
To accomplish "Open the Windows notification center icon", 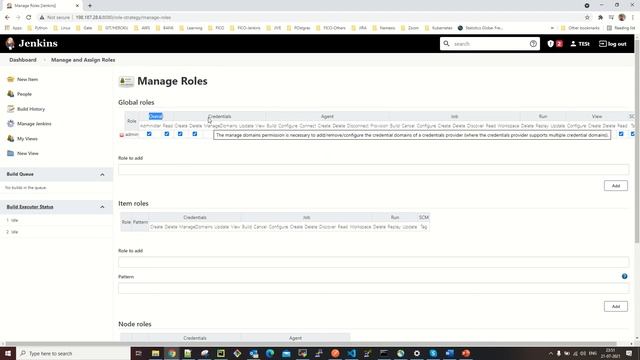I will coord(629,353).
